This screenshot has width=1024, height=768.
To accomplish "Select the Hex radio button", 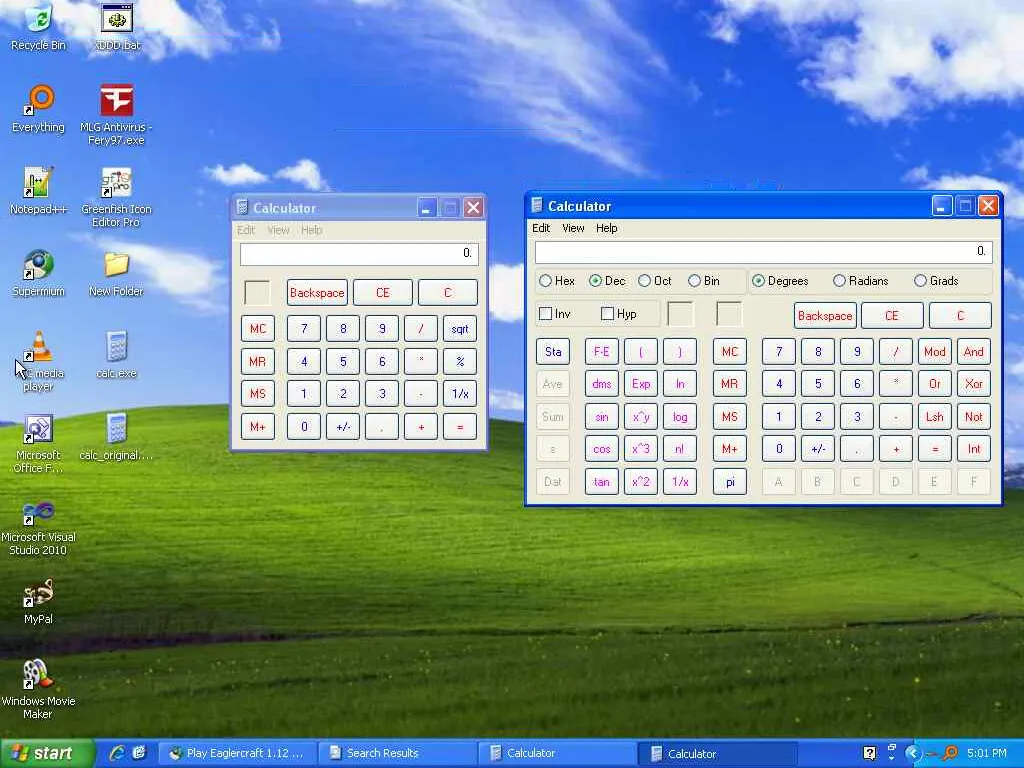I will pyautogui.click(x=557, y=281).
